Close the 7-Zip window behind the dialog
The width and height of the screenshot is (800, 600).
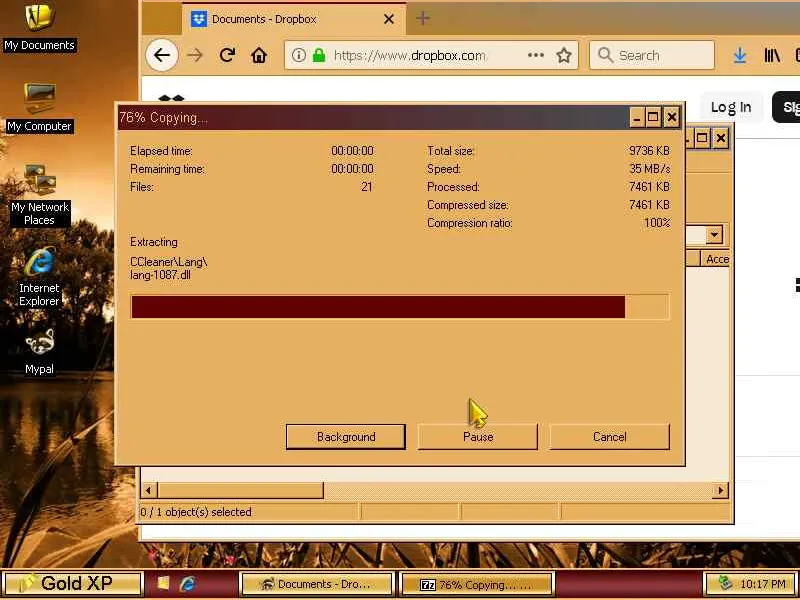click(721, 138)
